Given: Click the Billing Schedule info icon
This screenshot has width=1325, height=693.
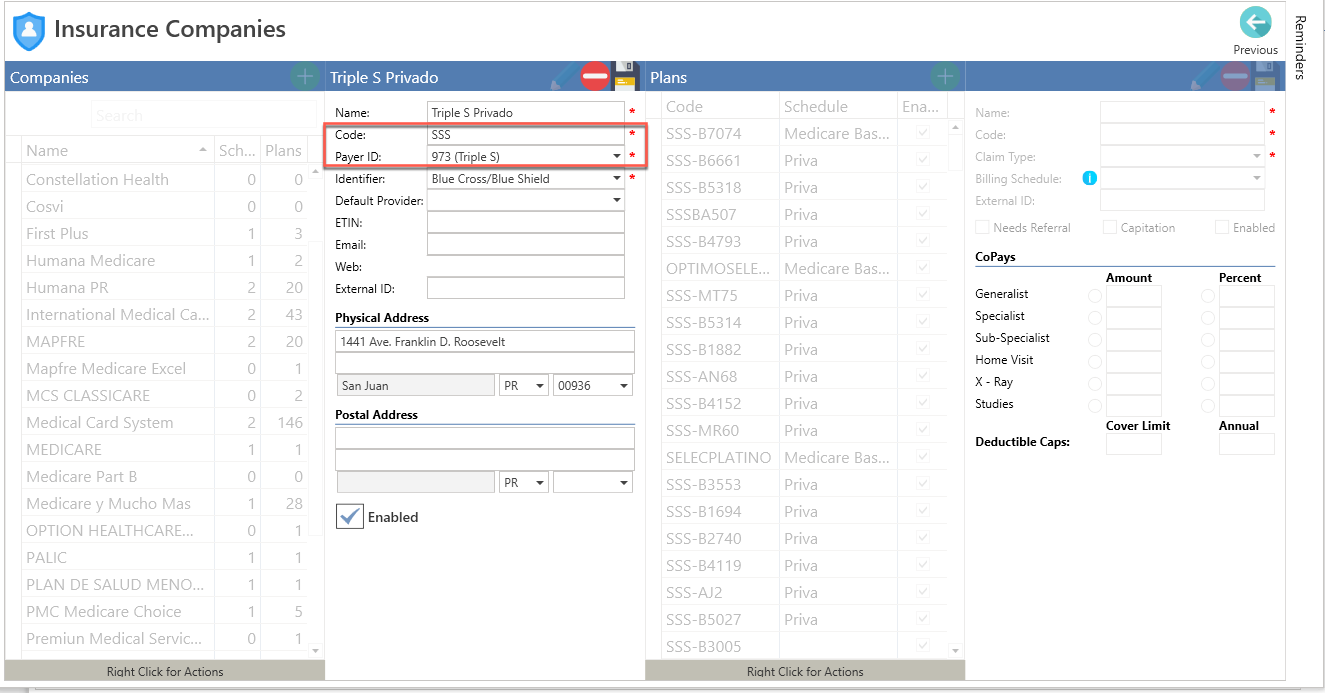Looking at the screenshot, I should (x=1089, y=179).
